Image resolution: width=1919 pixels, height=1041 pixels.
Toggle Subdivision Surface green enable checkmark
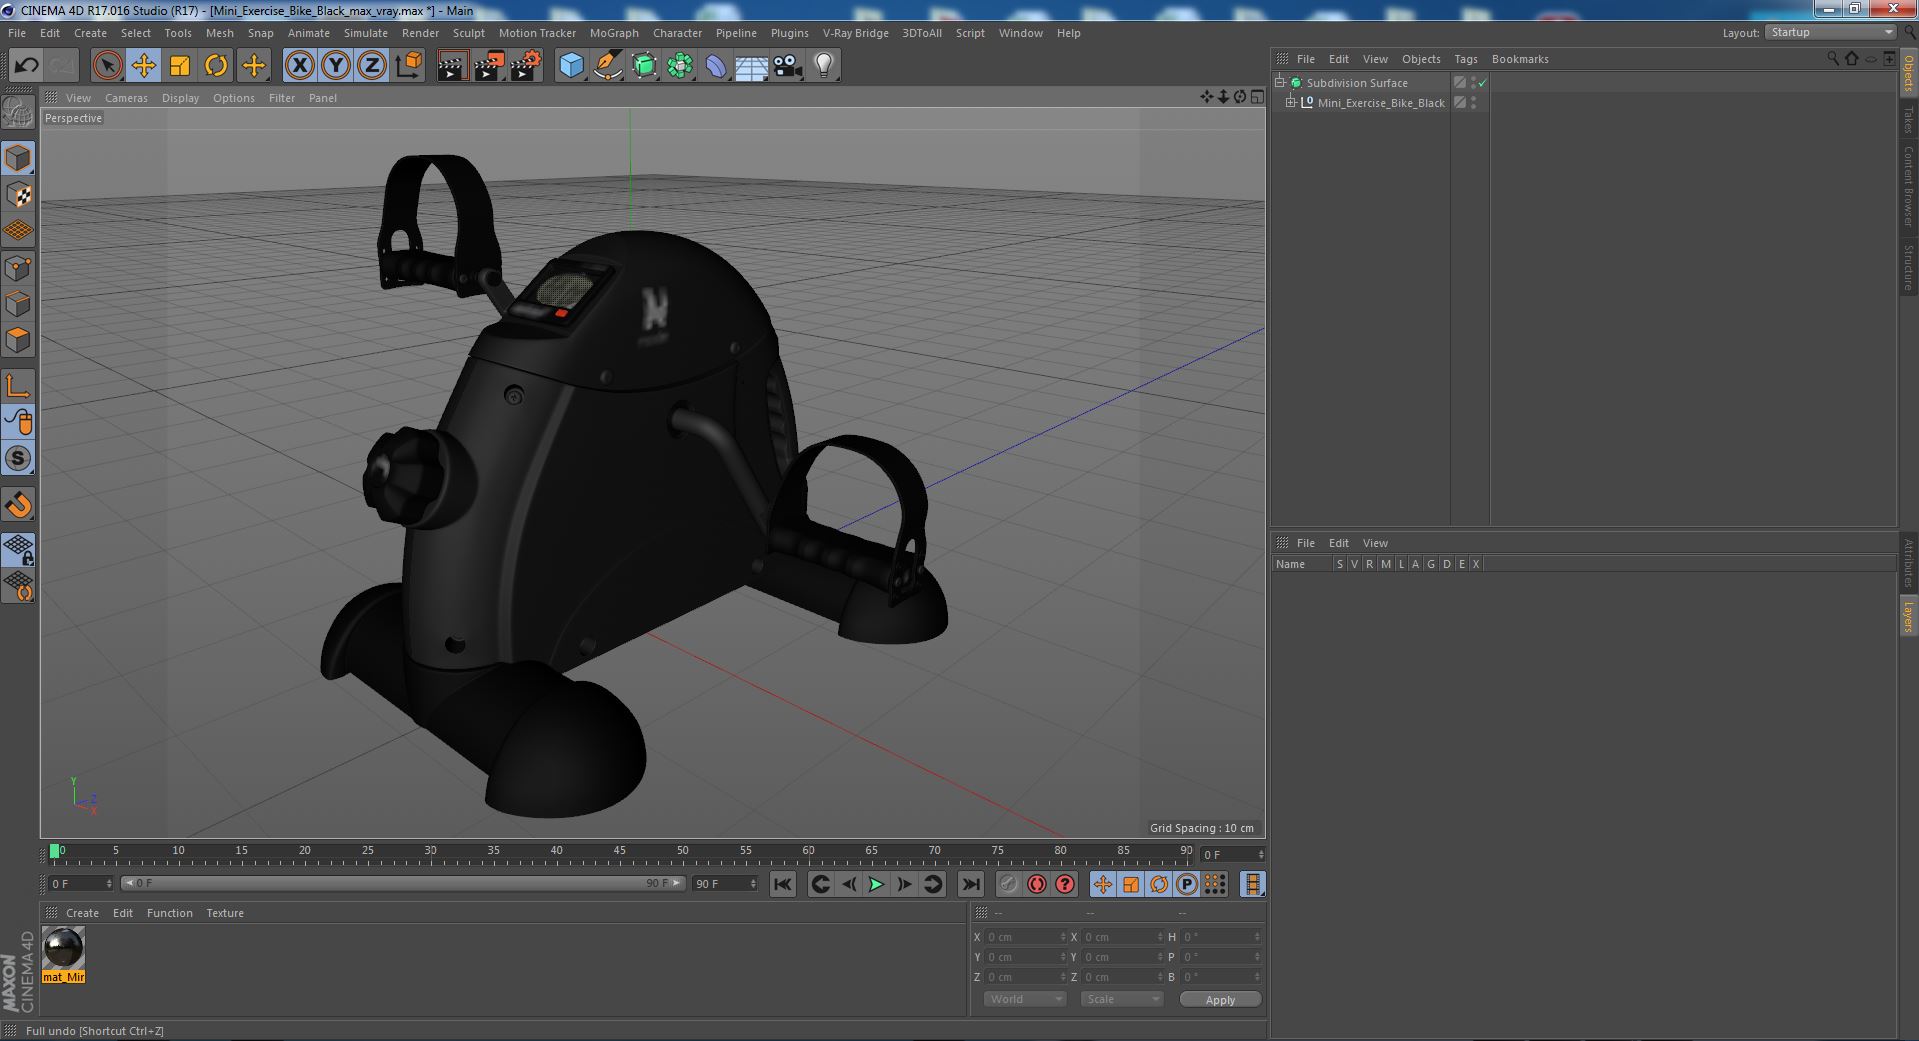[x=1483, y=83]
